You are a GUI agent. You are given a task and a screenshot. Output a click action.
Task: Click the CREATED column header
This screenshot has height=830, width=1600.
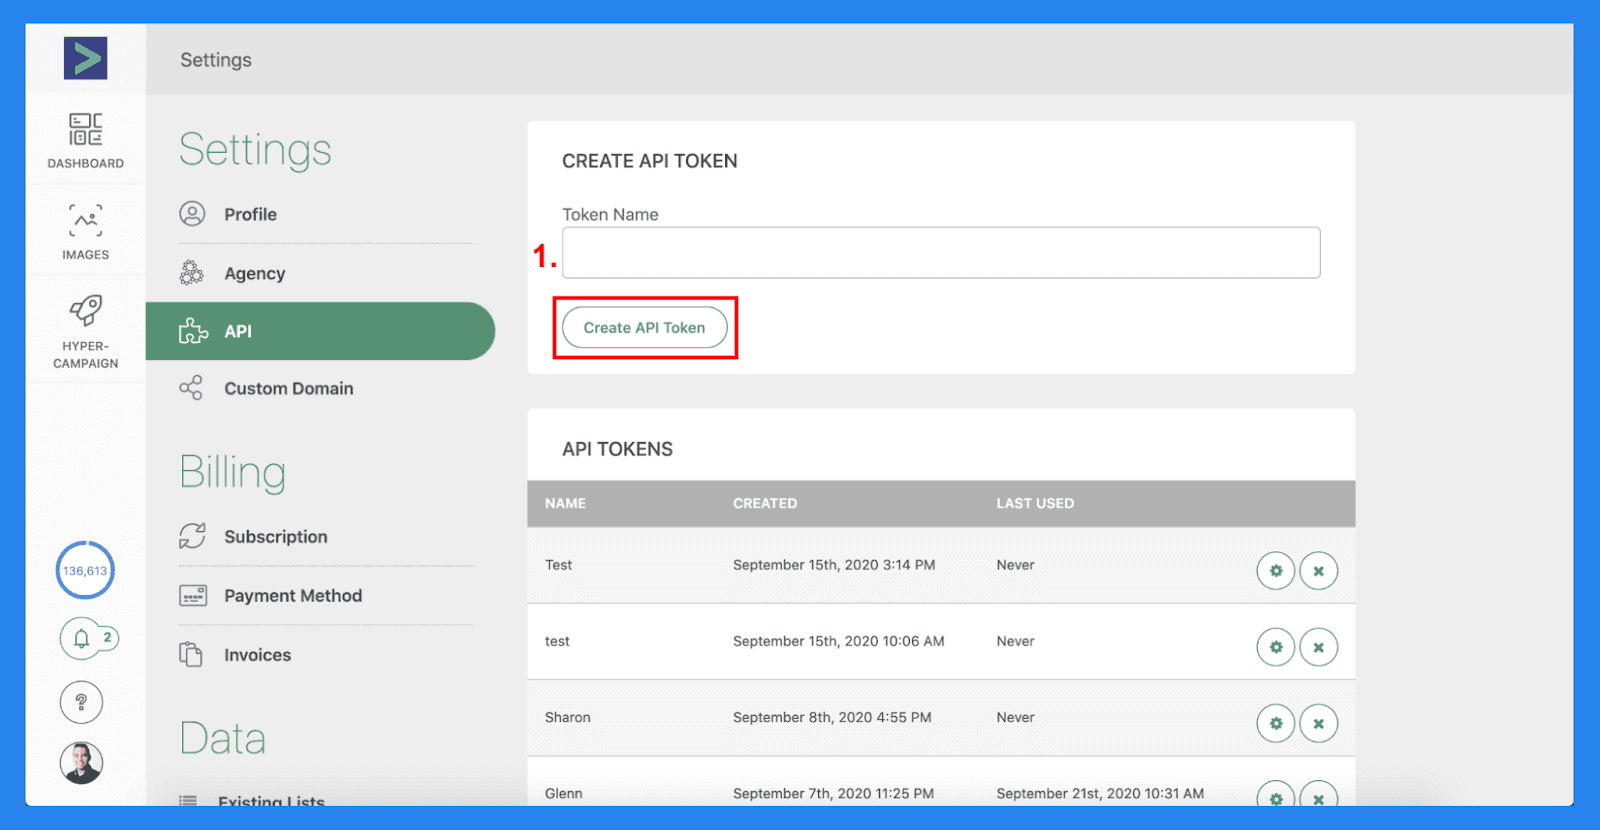pyautogui.click(x=765, y=504)
